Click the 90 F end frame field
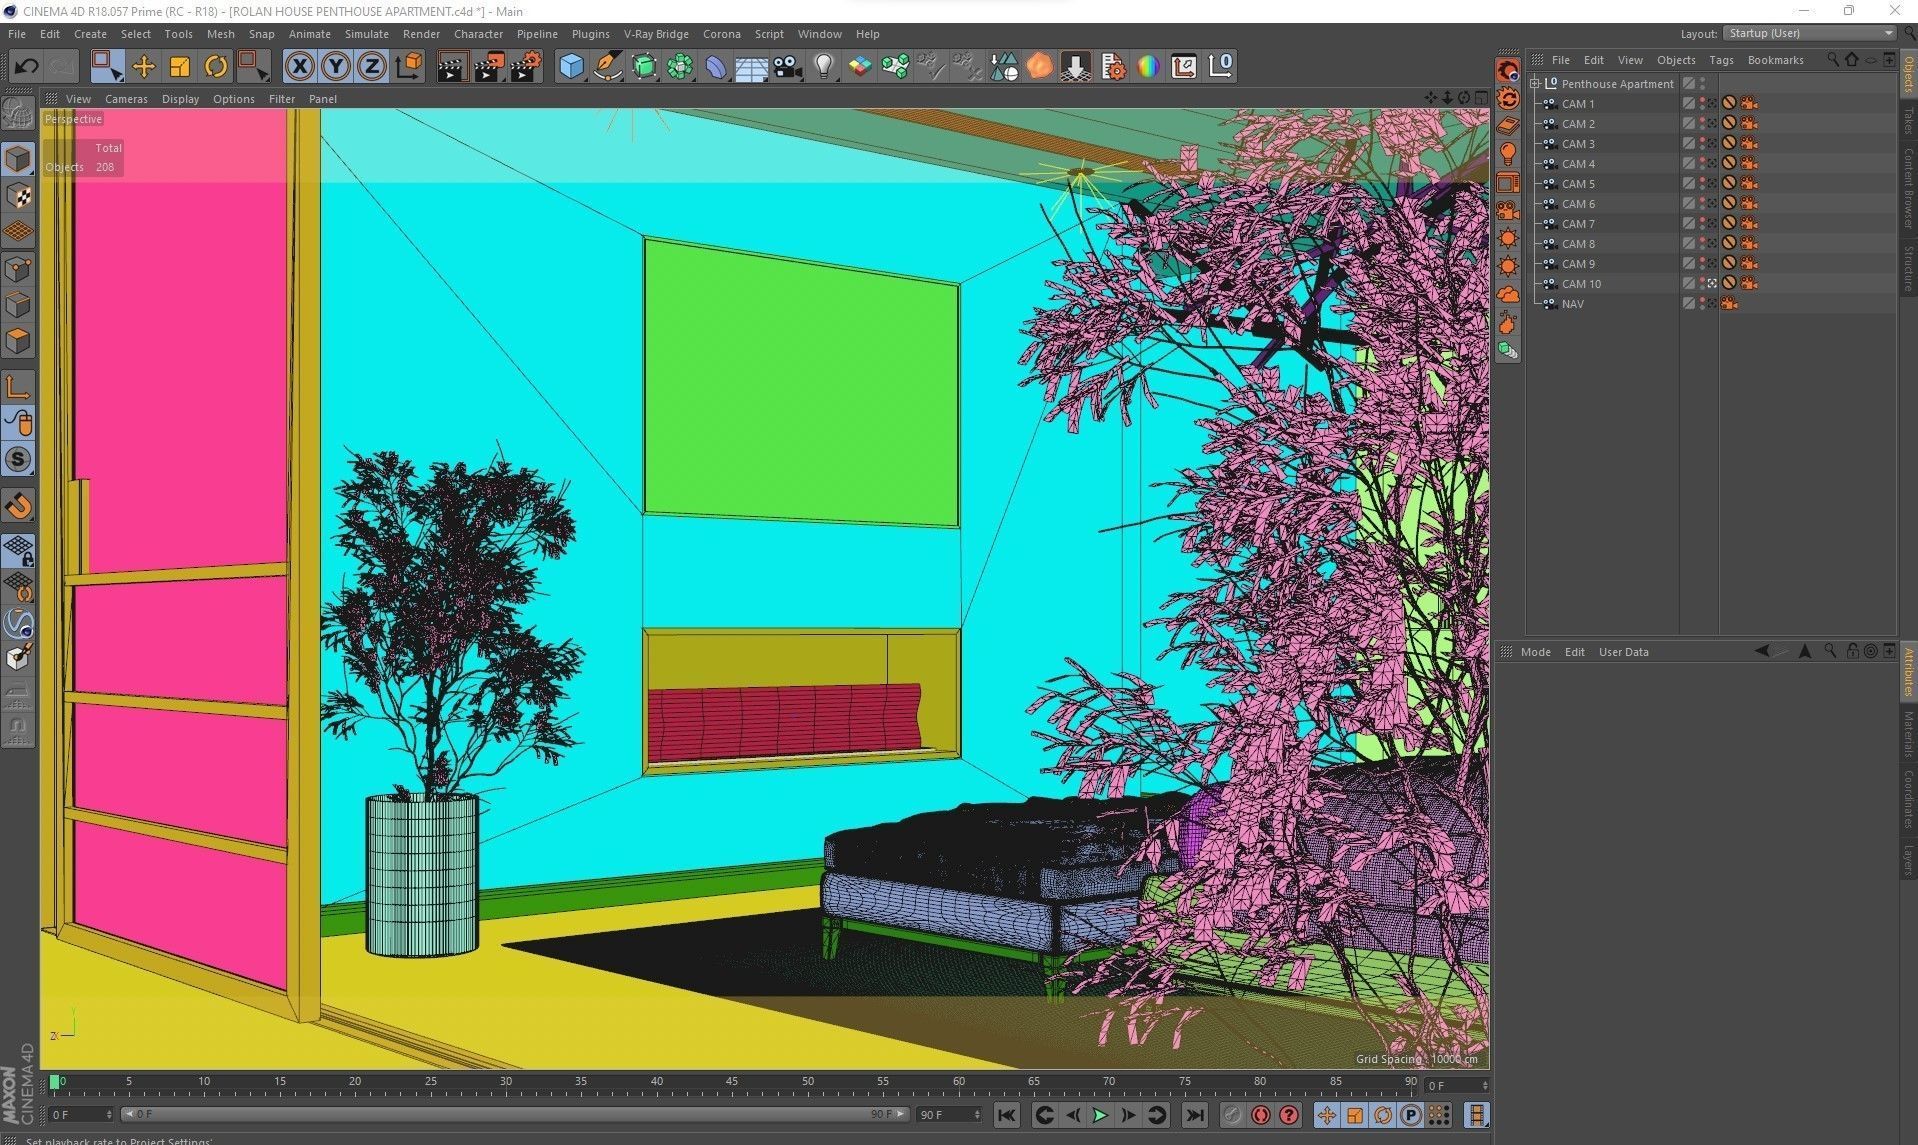The width and height of the screenshot is (1918, 1145). pyautogui.click(x=949, y=1114)
